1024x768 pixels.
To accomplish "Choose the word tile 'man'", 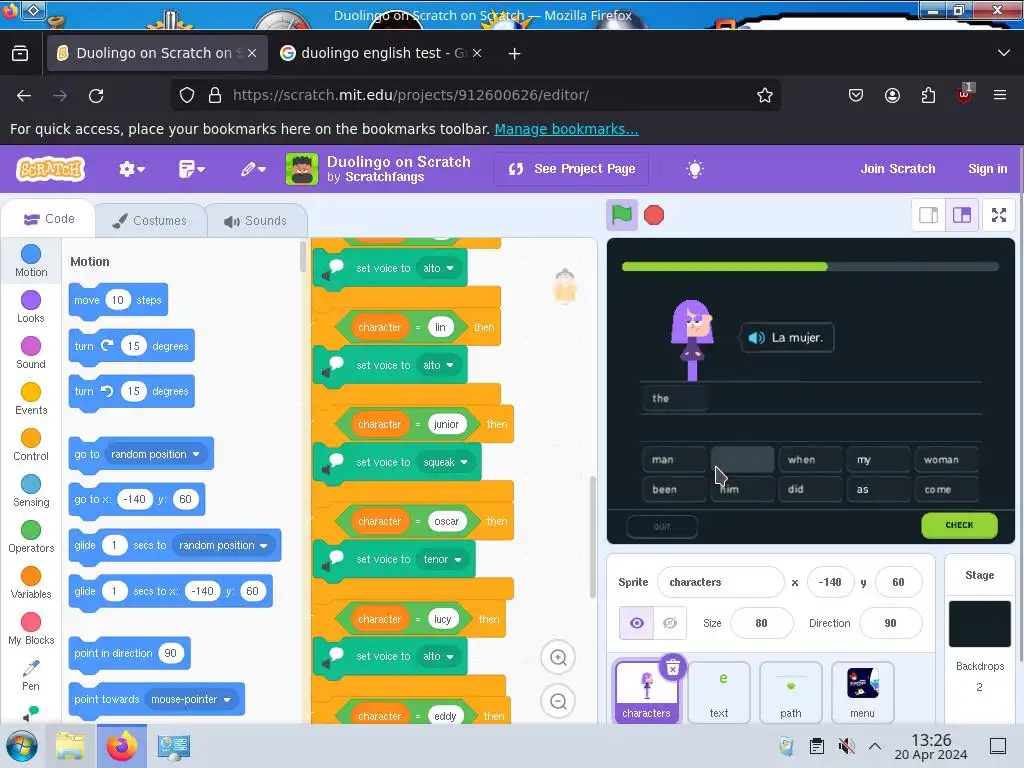I will (674, 460).
